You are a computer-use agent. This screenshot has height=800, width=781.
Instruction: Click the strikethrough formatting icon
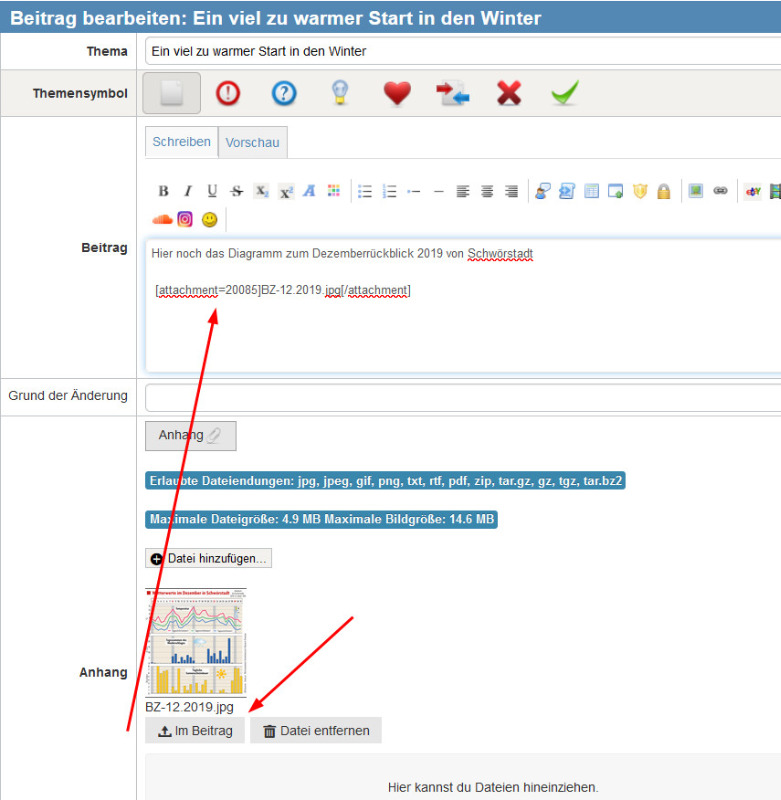coord(236,191)
